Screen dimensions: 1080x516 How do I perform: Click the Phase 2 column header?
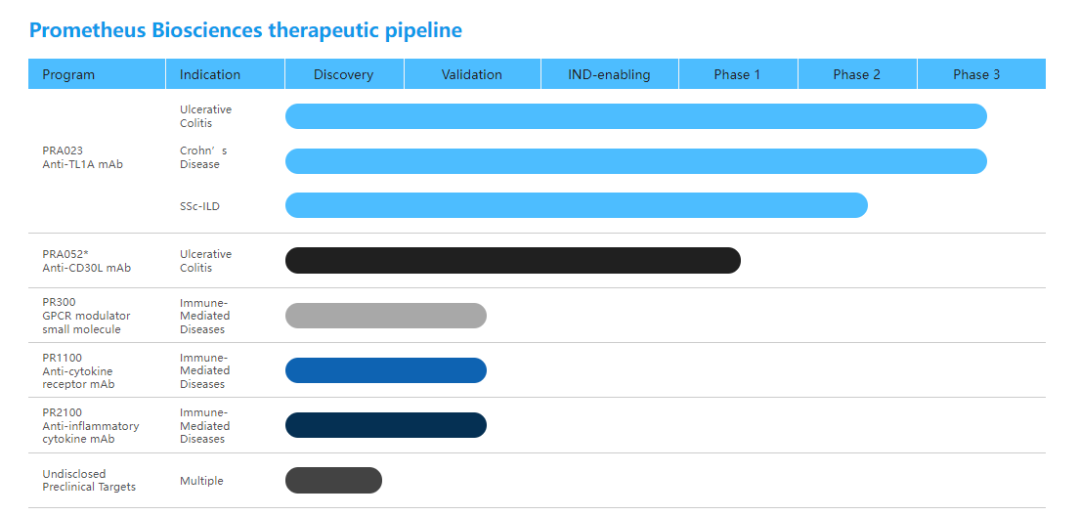(857, 74)
